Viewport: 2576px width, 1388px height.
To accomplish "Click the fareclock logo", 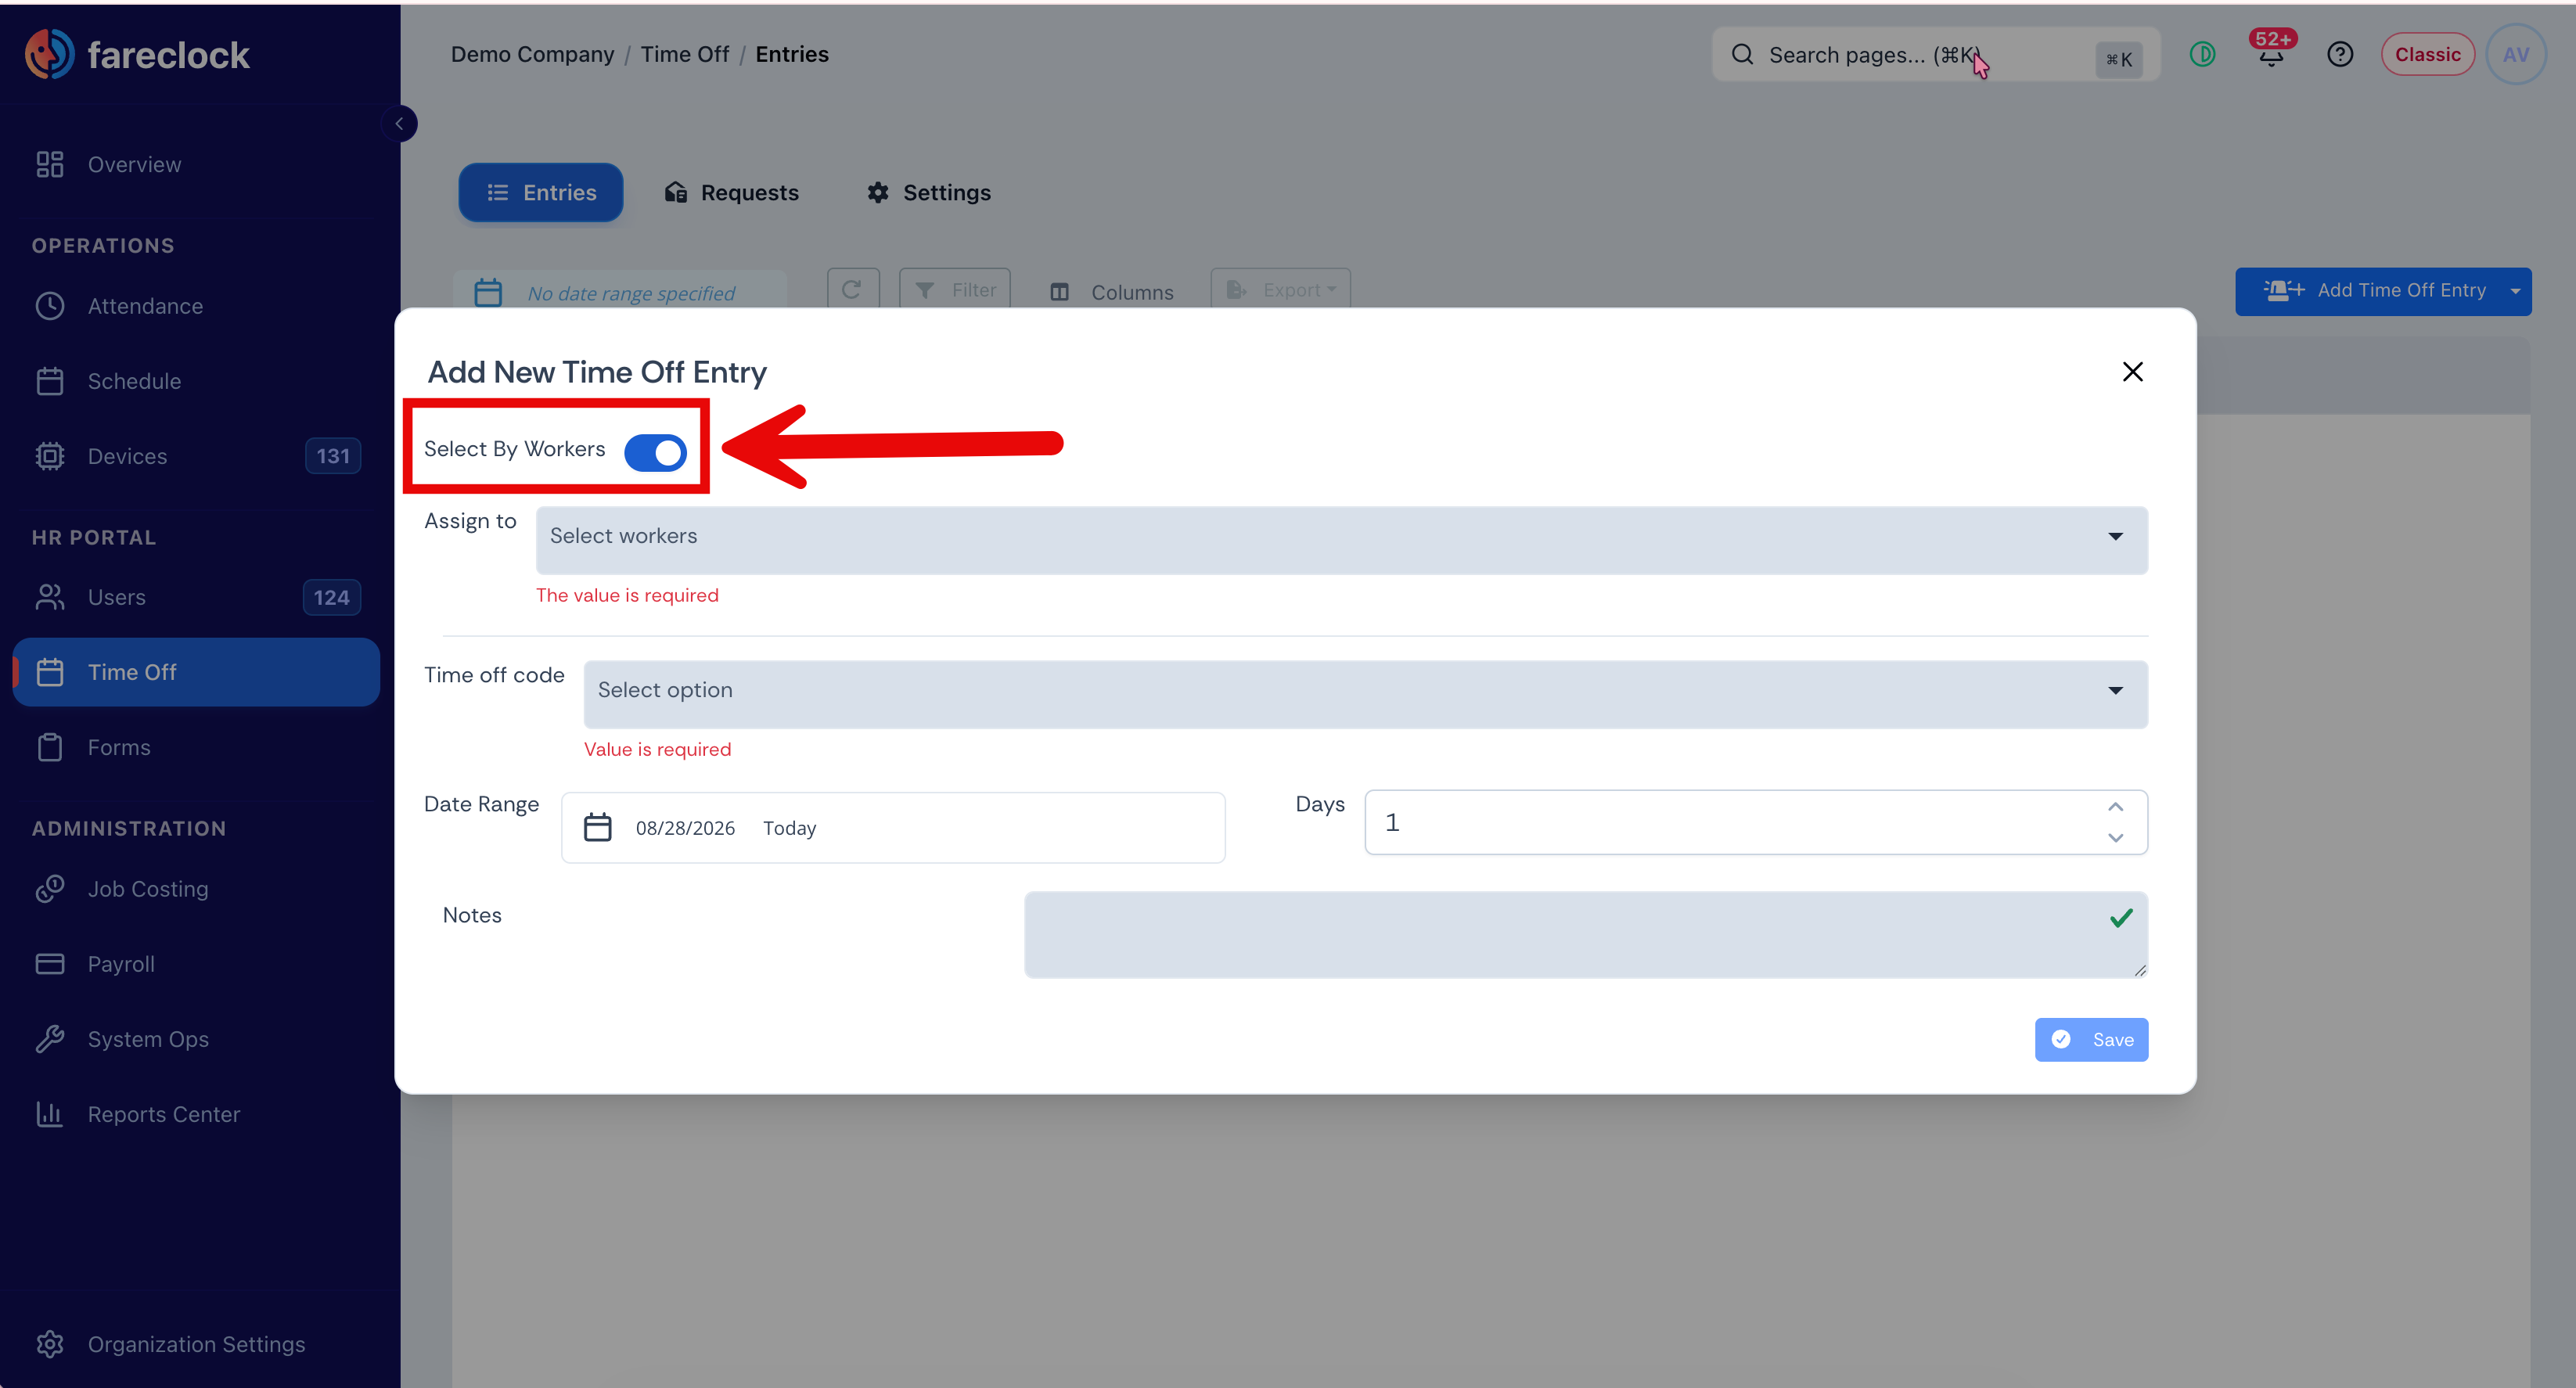I will 138,54.
